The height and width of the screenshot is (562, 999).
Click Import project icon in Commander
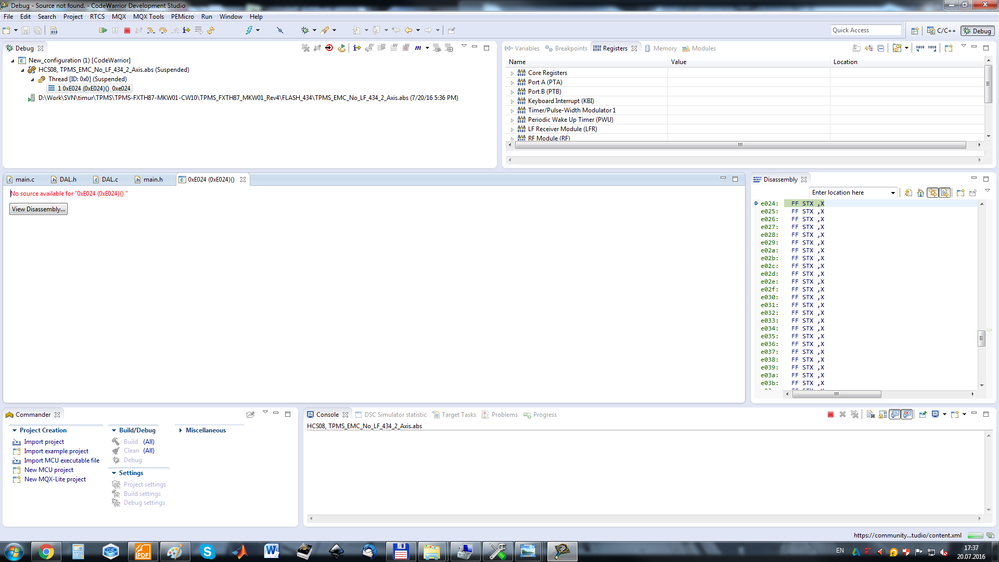tap(17, 442)
